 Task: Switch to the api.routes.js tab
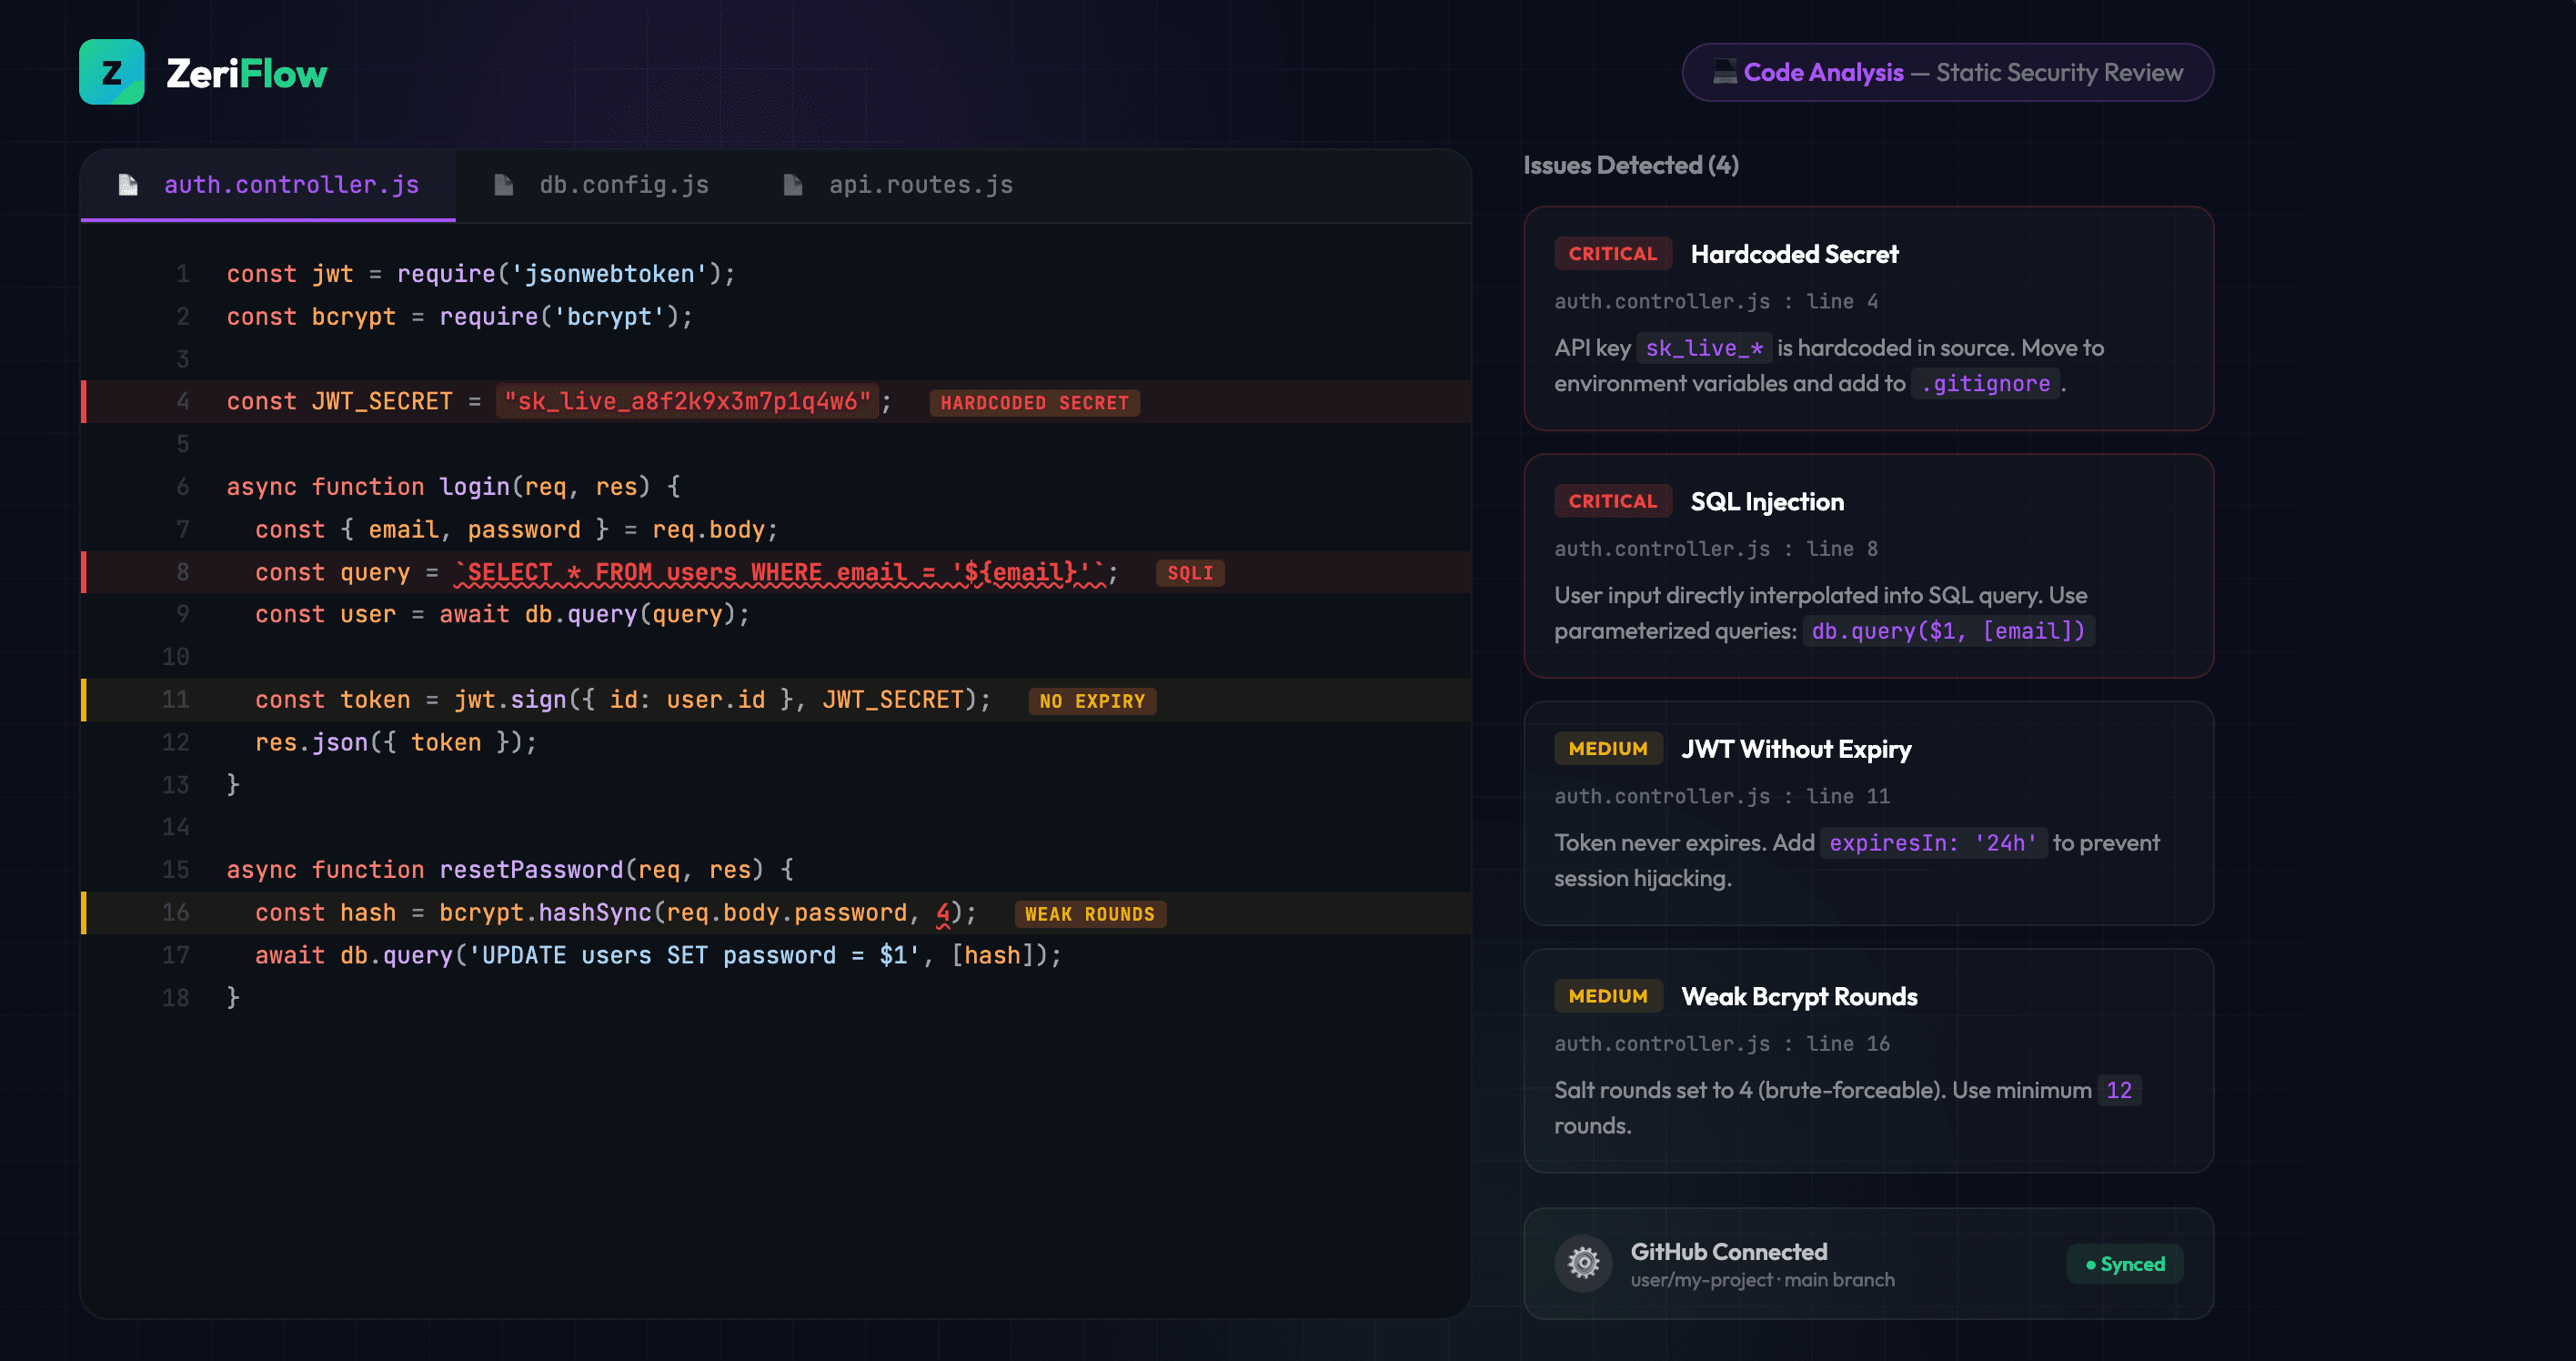920,183
